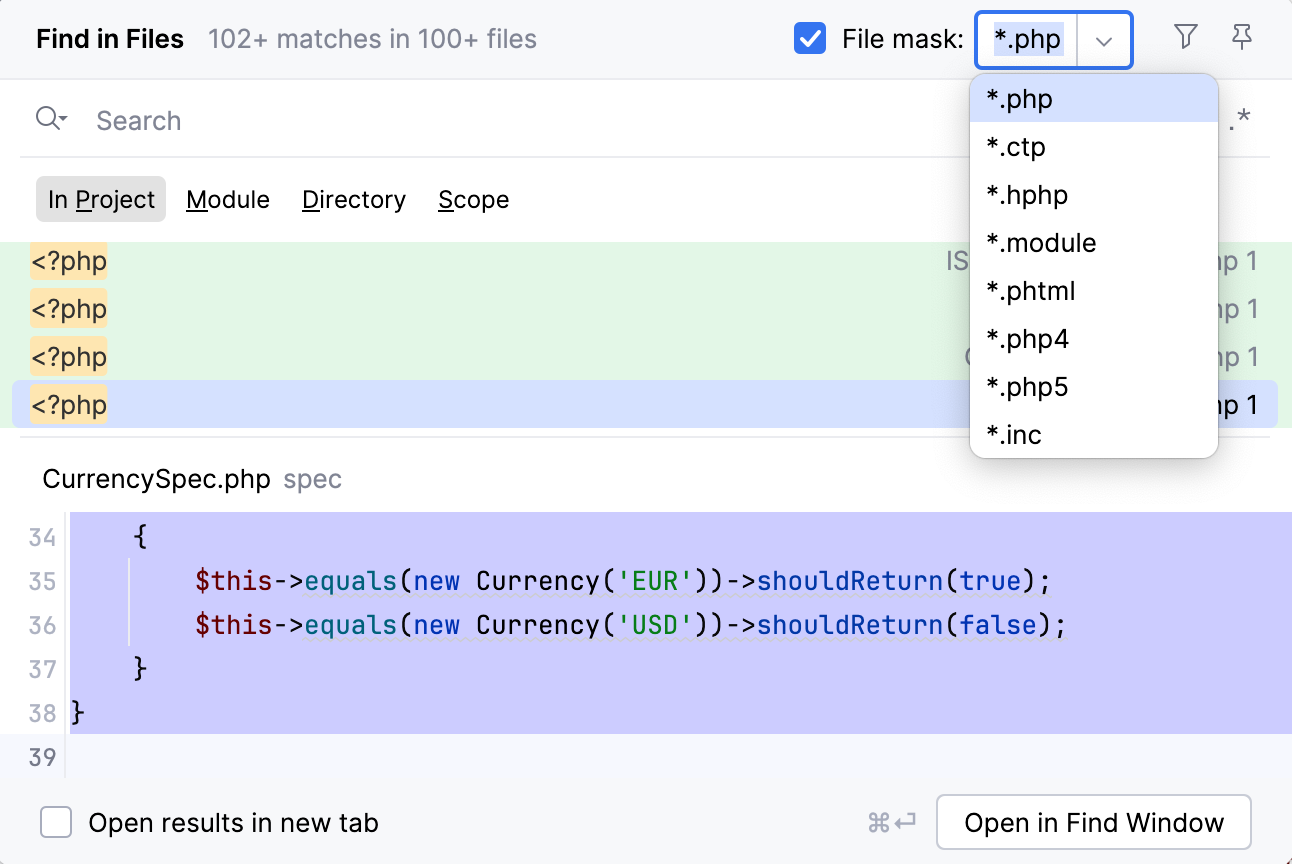Pin the Find in Files popup
The height and width of the screenshot is (864, 1292).
[1242, 37]
